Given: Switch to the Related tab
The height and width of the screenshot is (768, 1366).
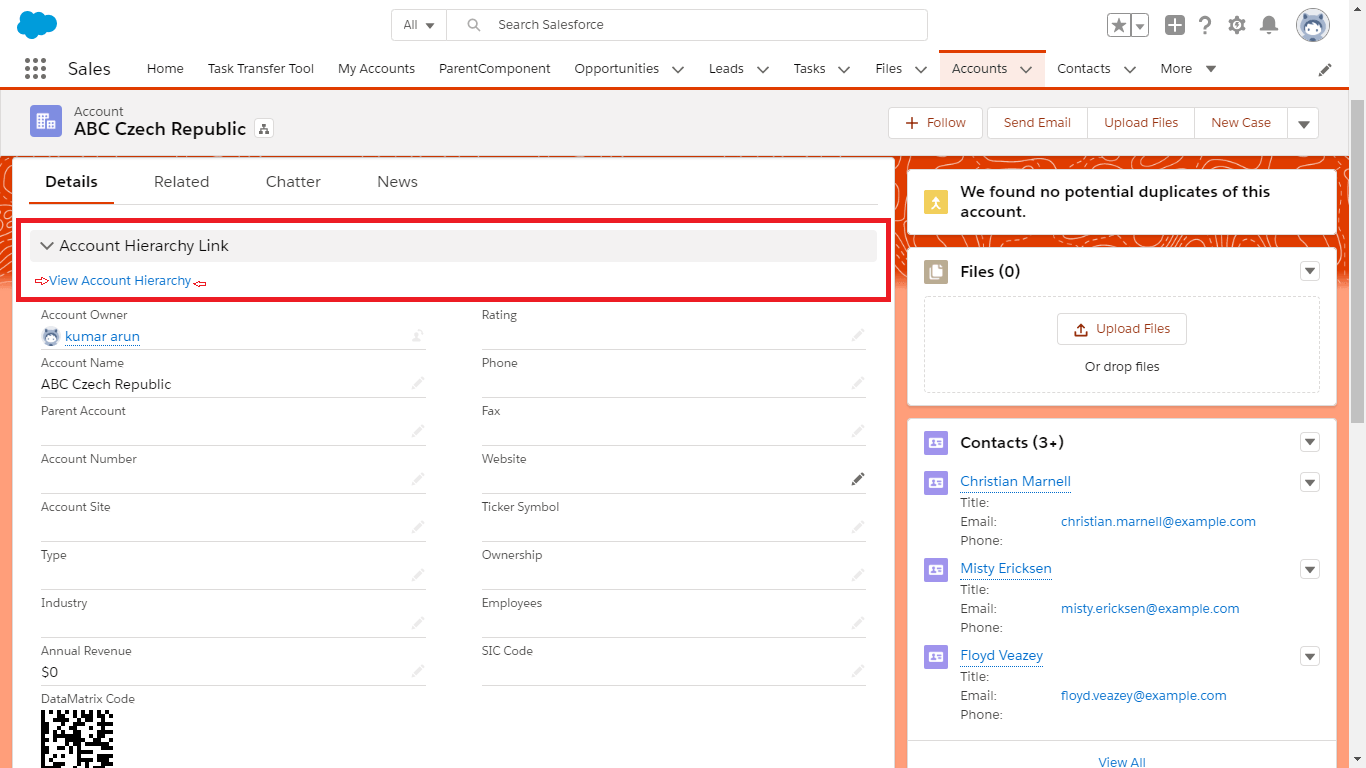Looking at the screenshot, I should [182, 182].
